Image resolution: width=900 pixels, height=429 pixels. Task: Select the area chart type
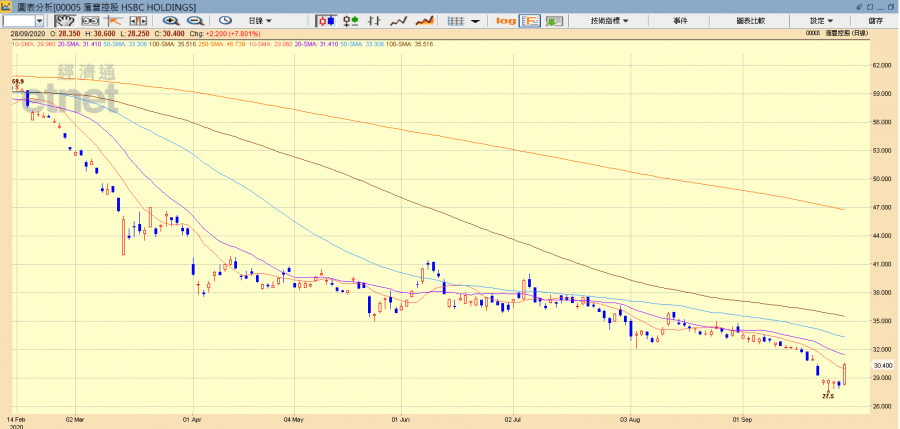424,20
